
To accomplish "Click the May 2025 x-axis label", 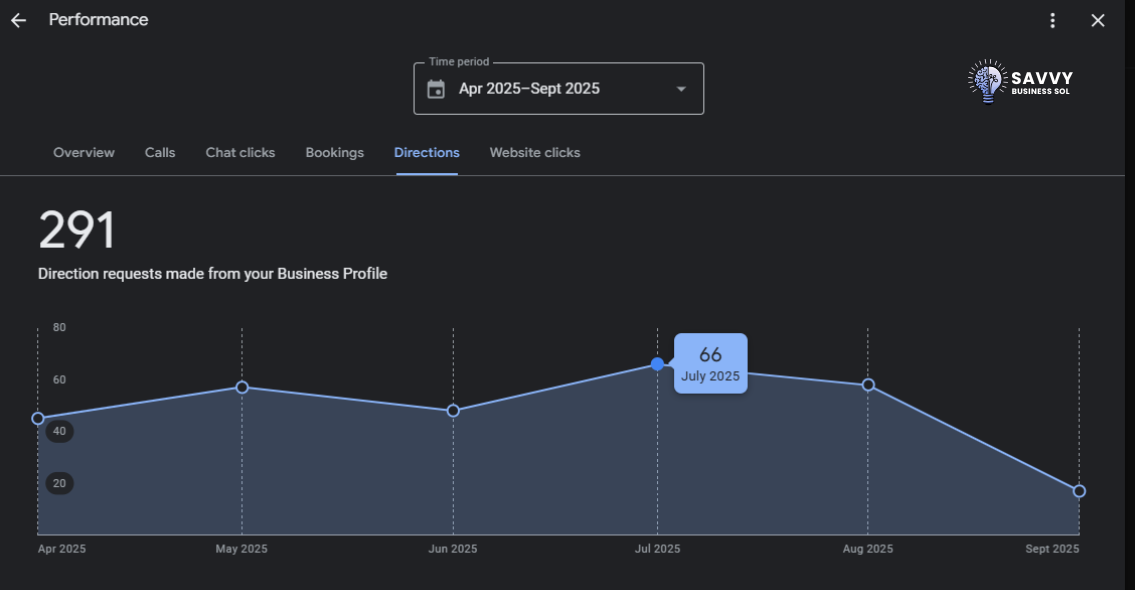I will click(242, 549).
